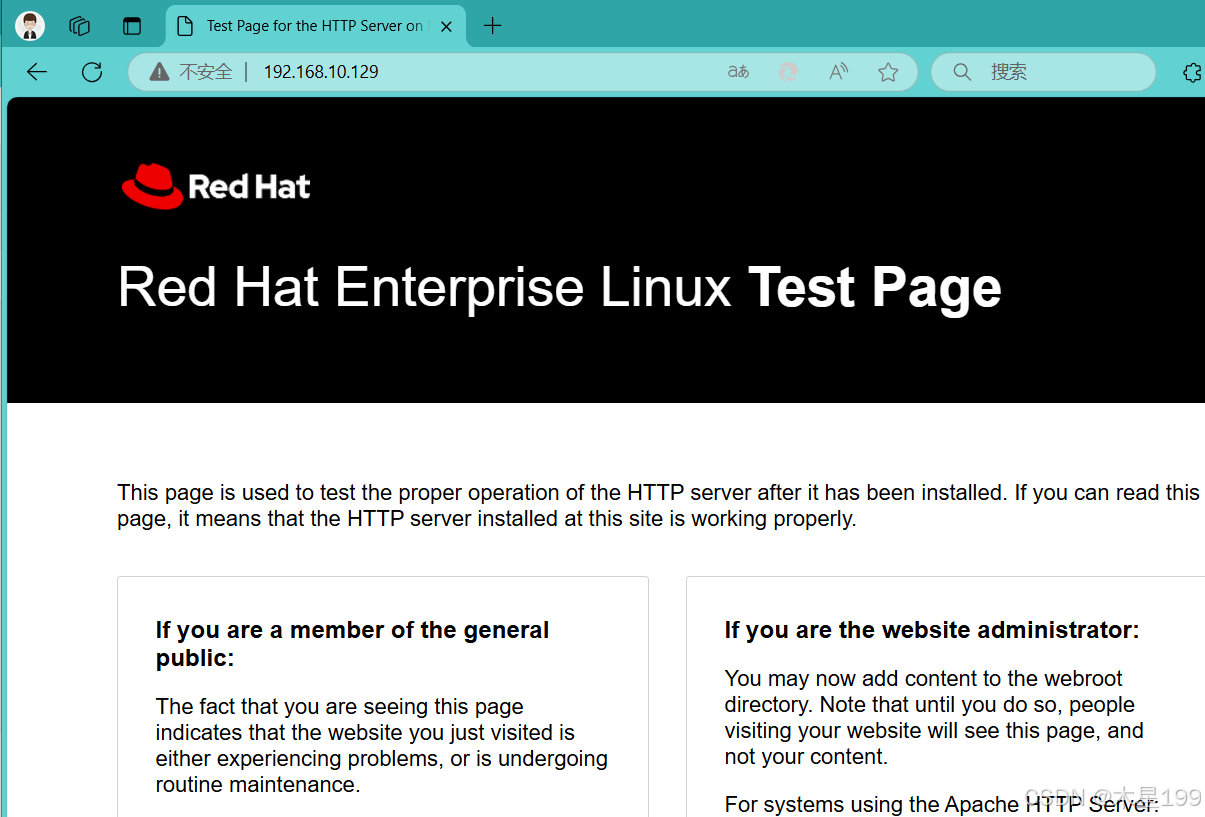Click the '不安全' security label

click(206, 72)
